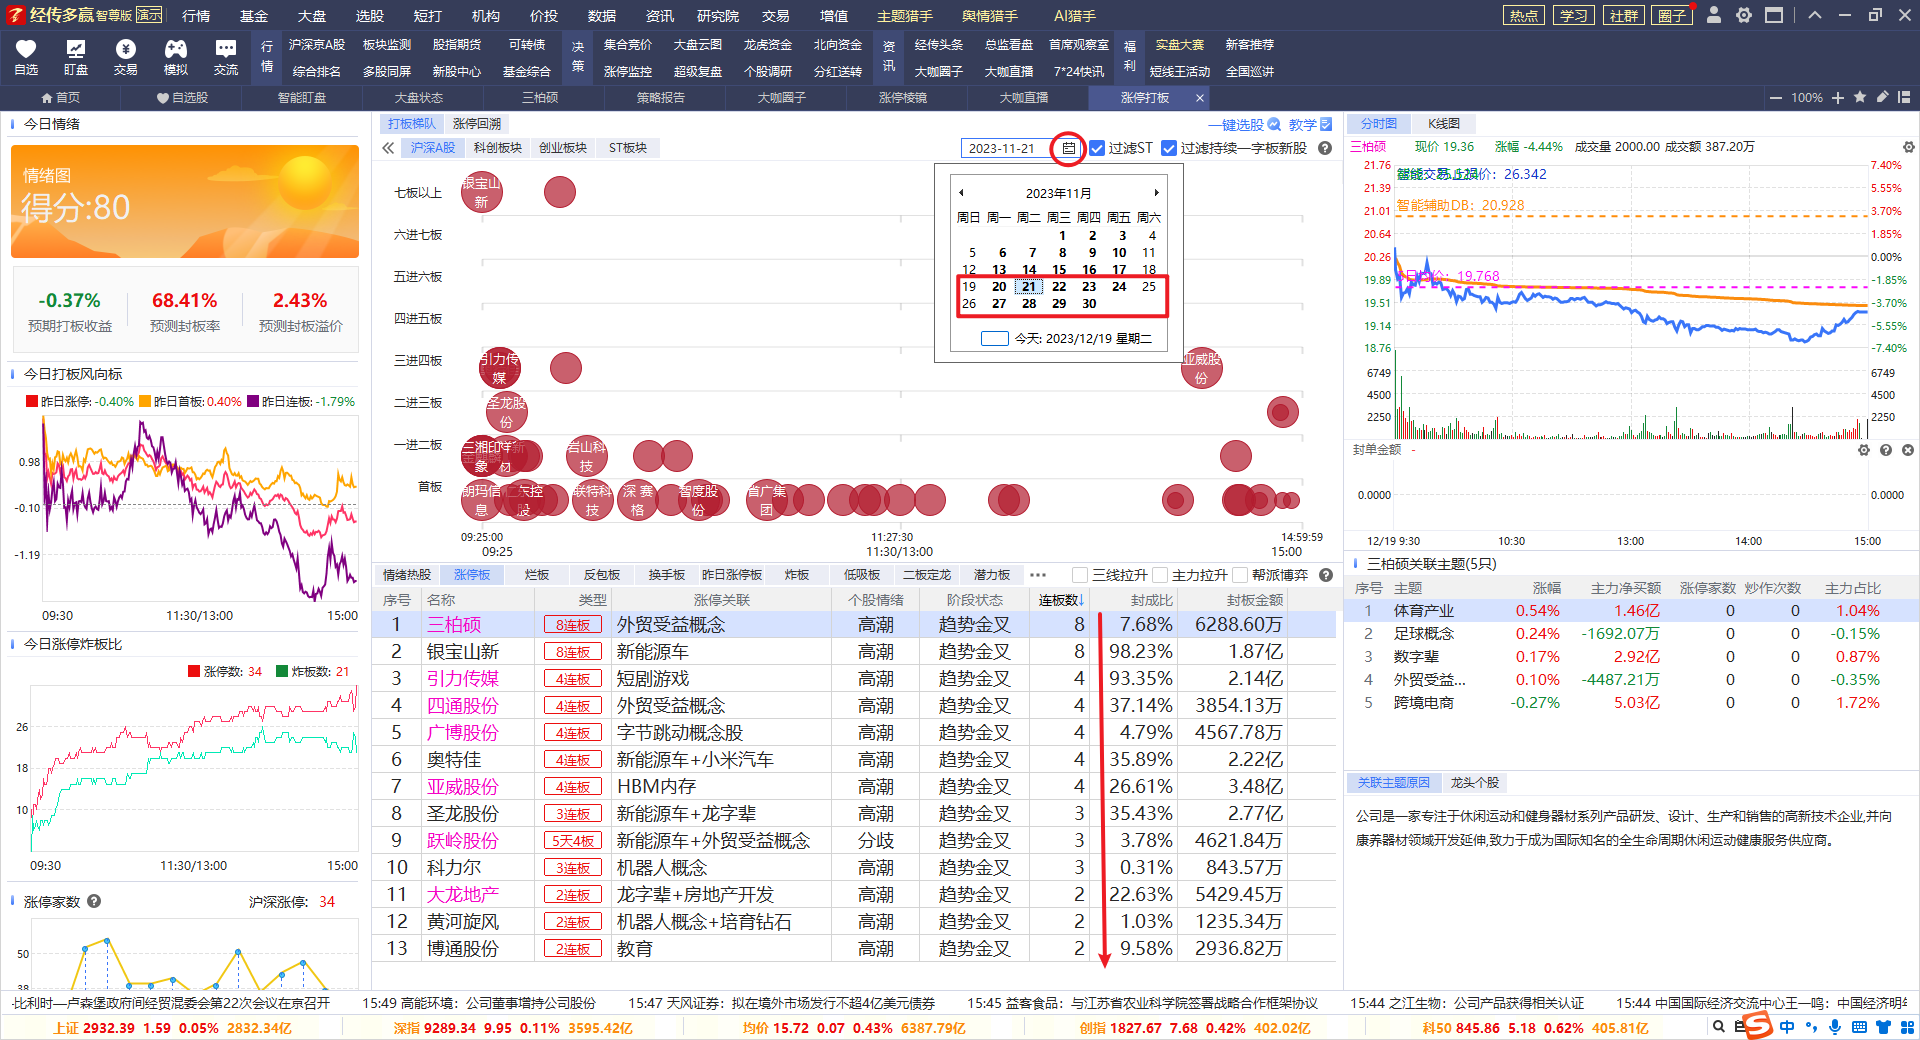
Task: Open the 封单金额 panel gear icon
Action: tap(1864, 450)
